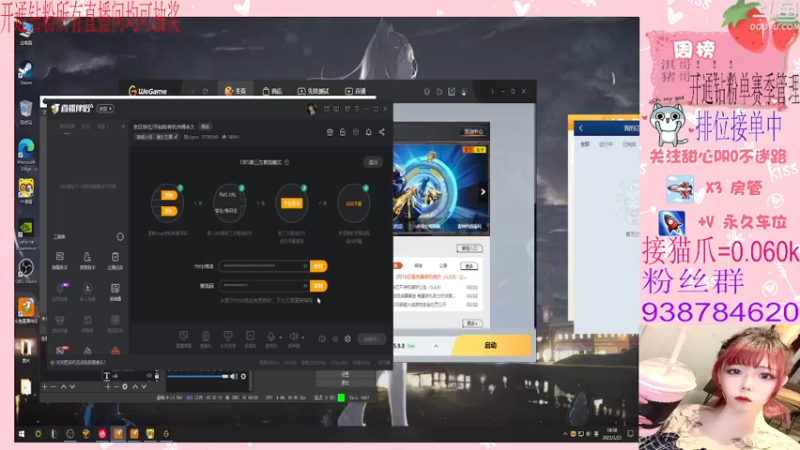Switch to WeGame 主页 tab

(235, 91)
